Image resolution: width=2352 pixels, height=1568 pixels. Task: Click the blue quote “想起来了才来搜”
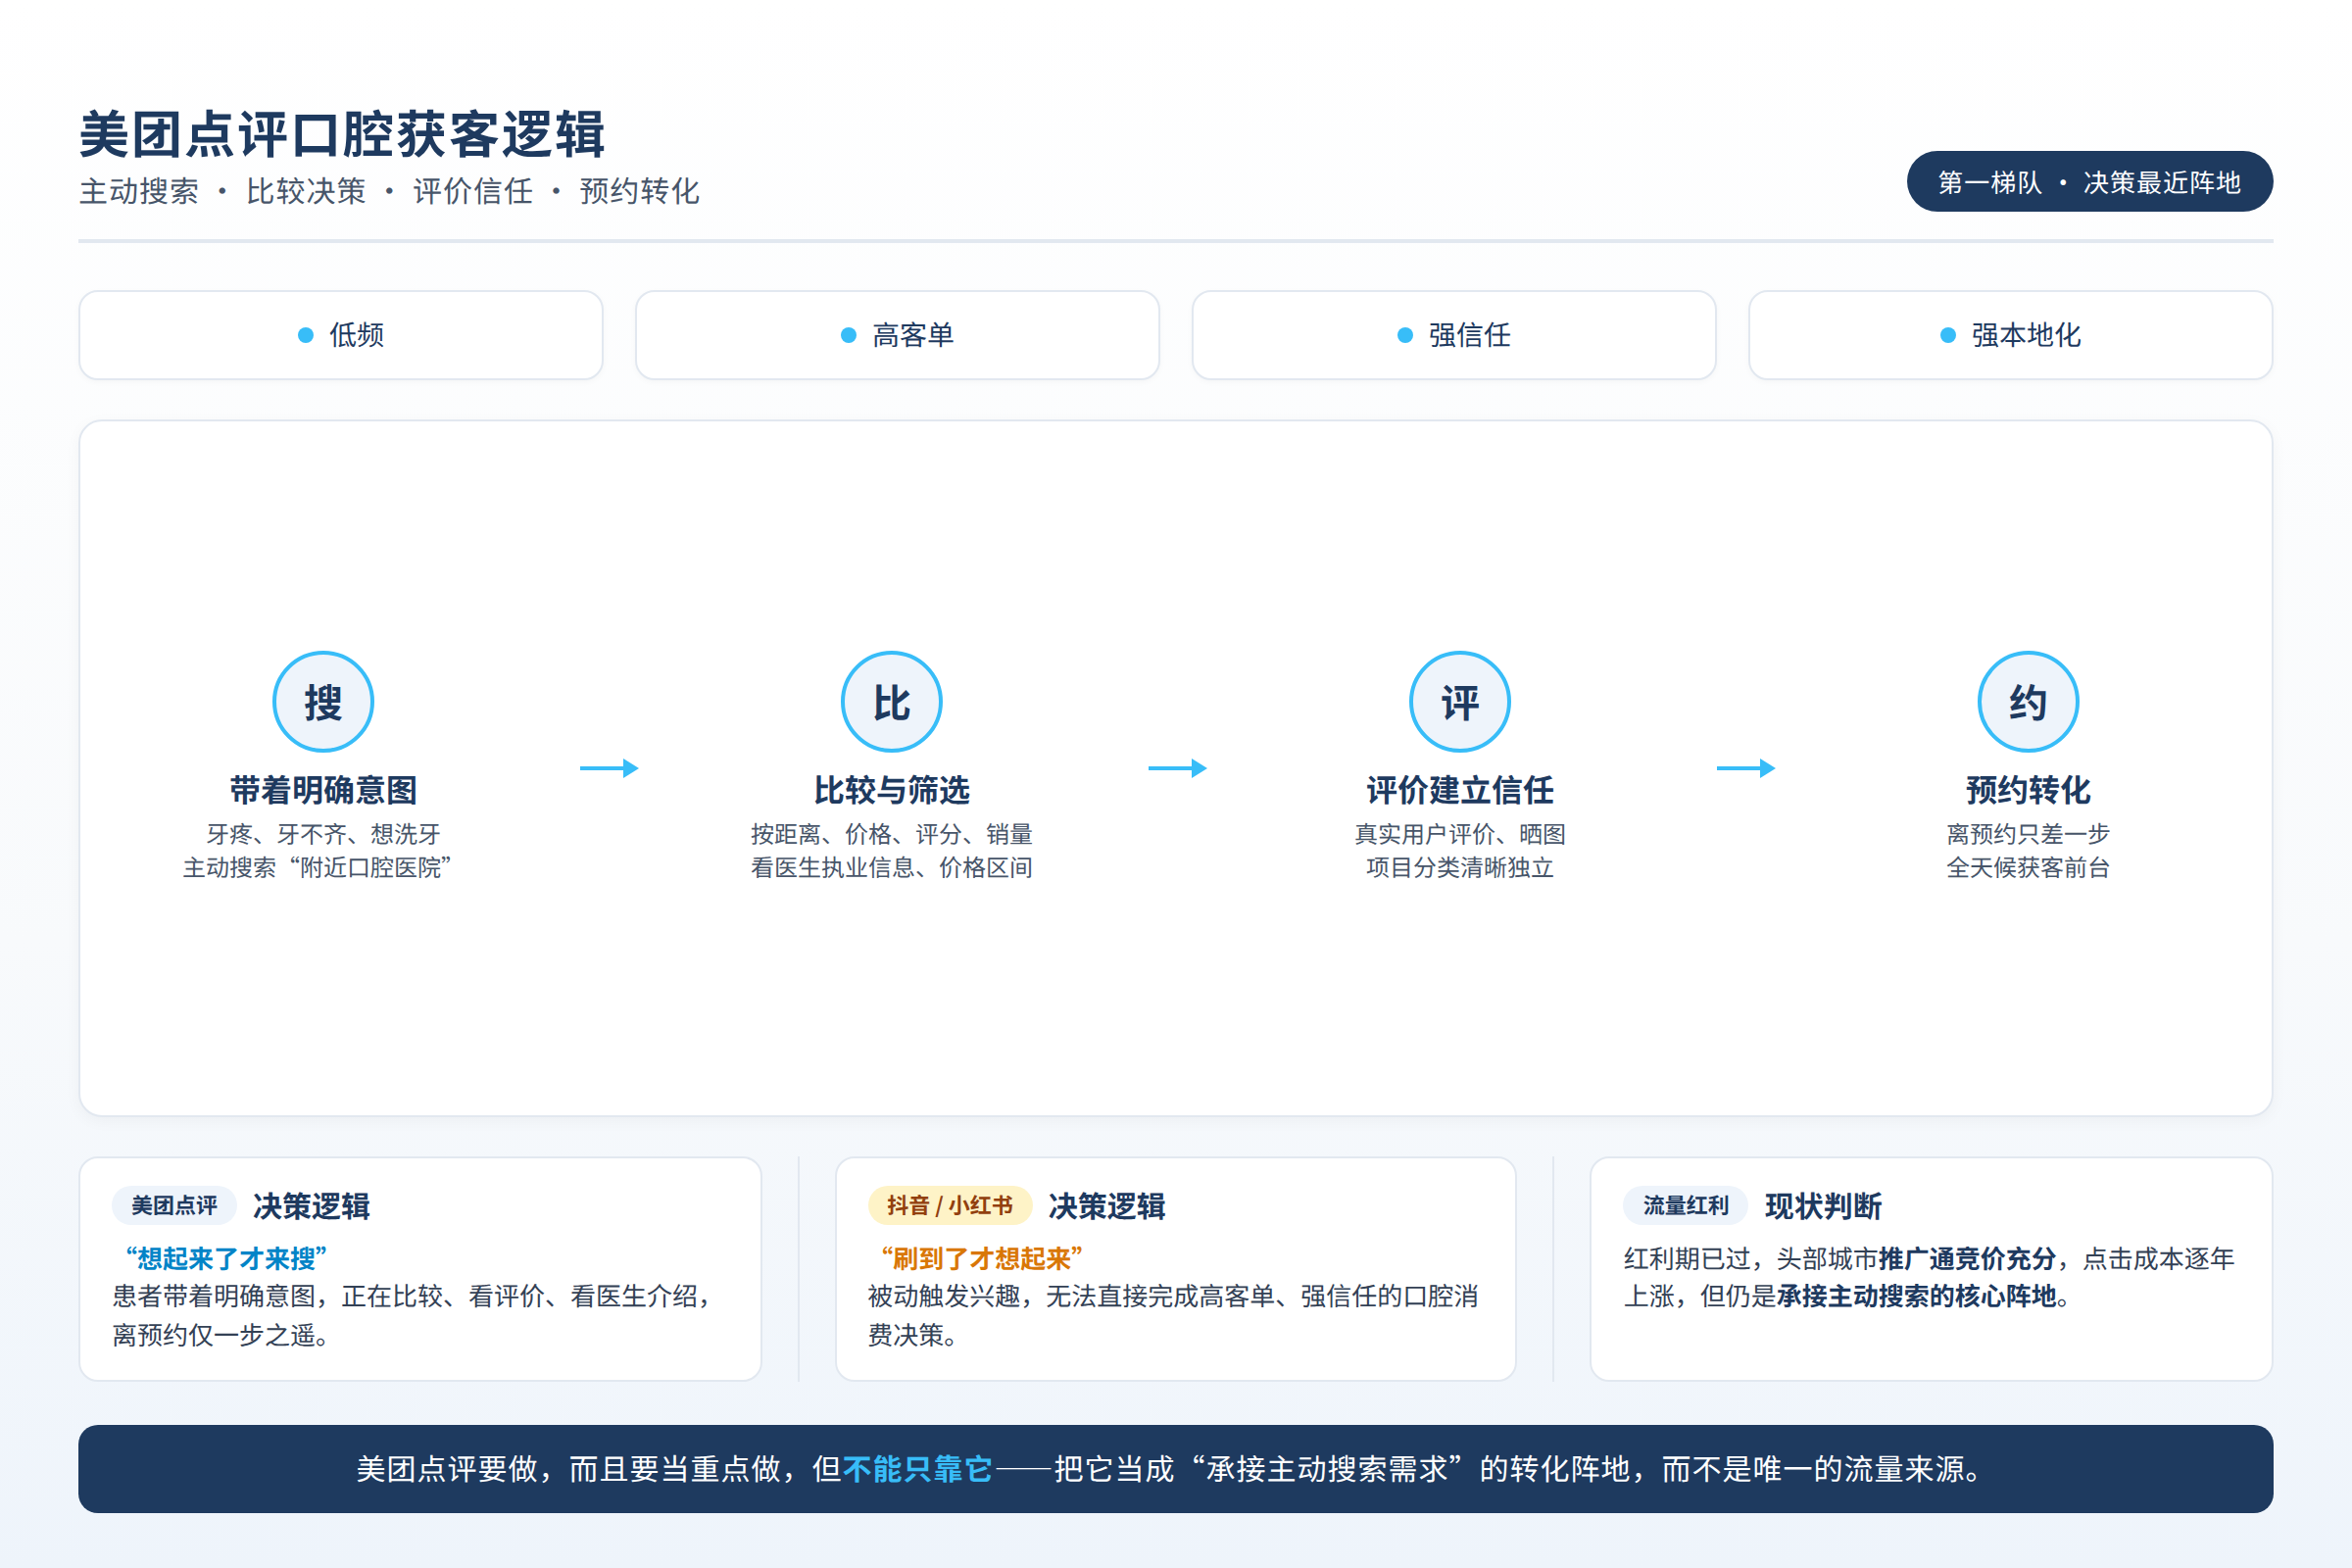(x=226, y=1258)
